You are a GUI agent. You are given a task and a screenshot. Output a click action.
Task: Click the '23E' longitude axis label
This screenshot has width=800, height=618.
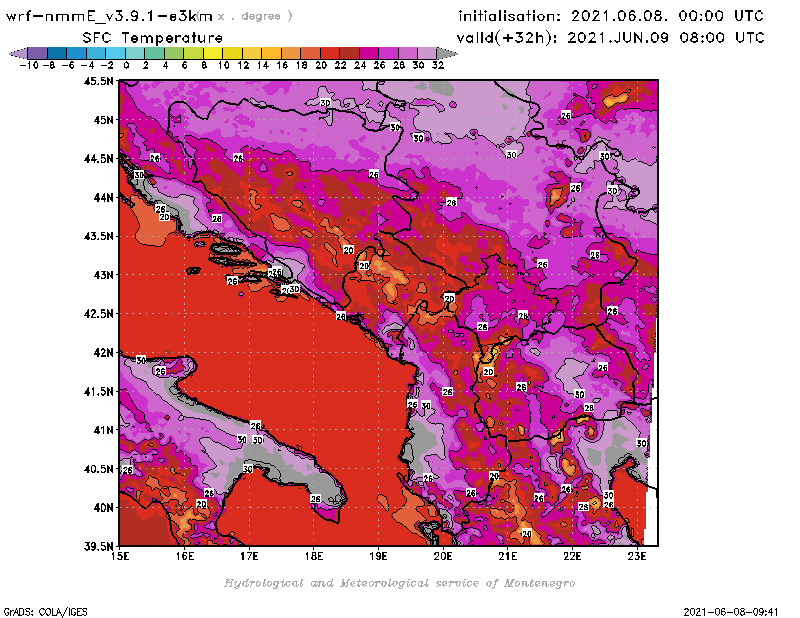(637, 556)
